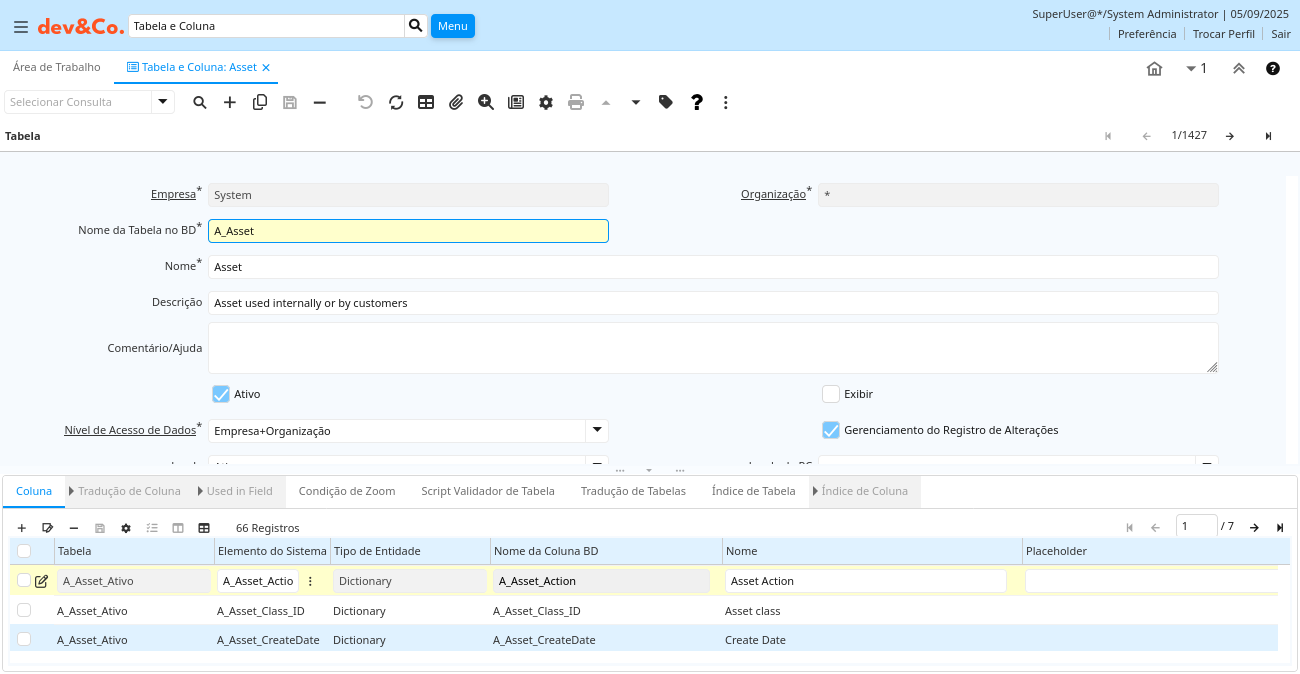
Task: Click the Refresh icon in the toolbar
Action: pos(396,102)
